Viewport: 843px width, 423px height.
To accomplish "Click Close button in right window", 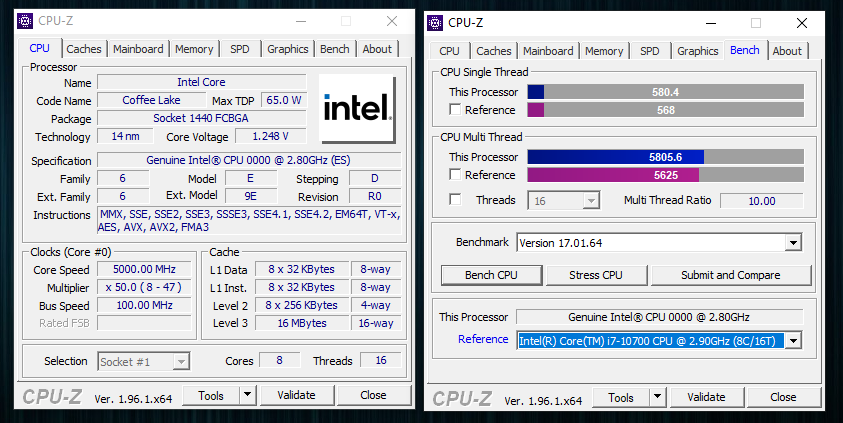I will (783, 398).
